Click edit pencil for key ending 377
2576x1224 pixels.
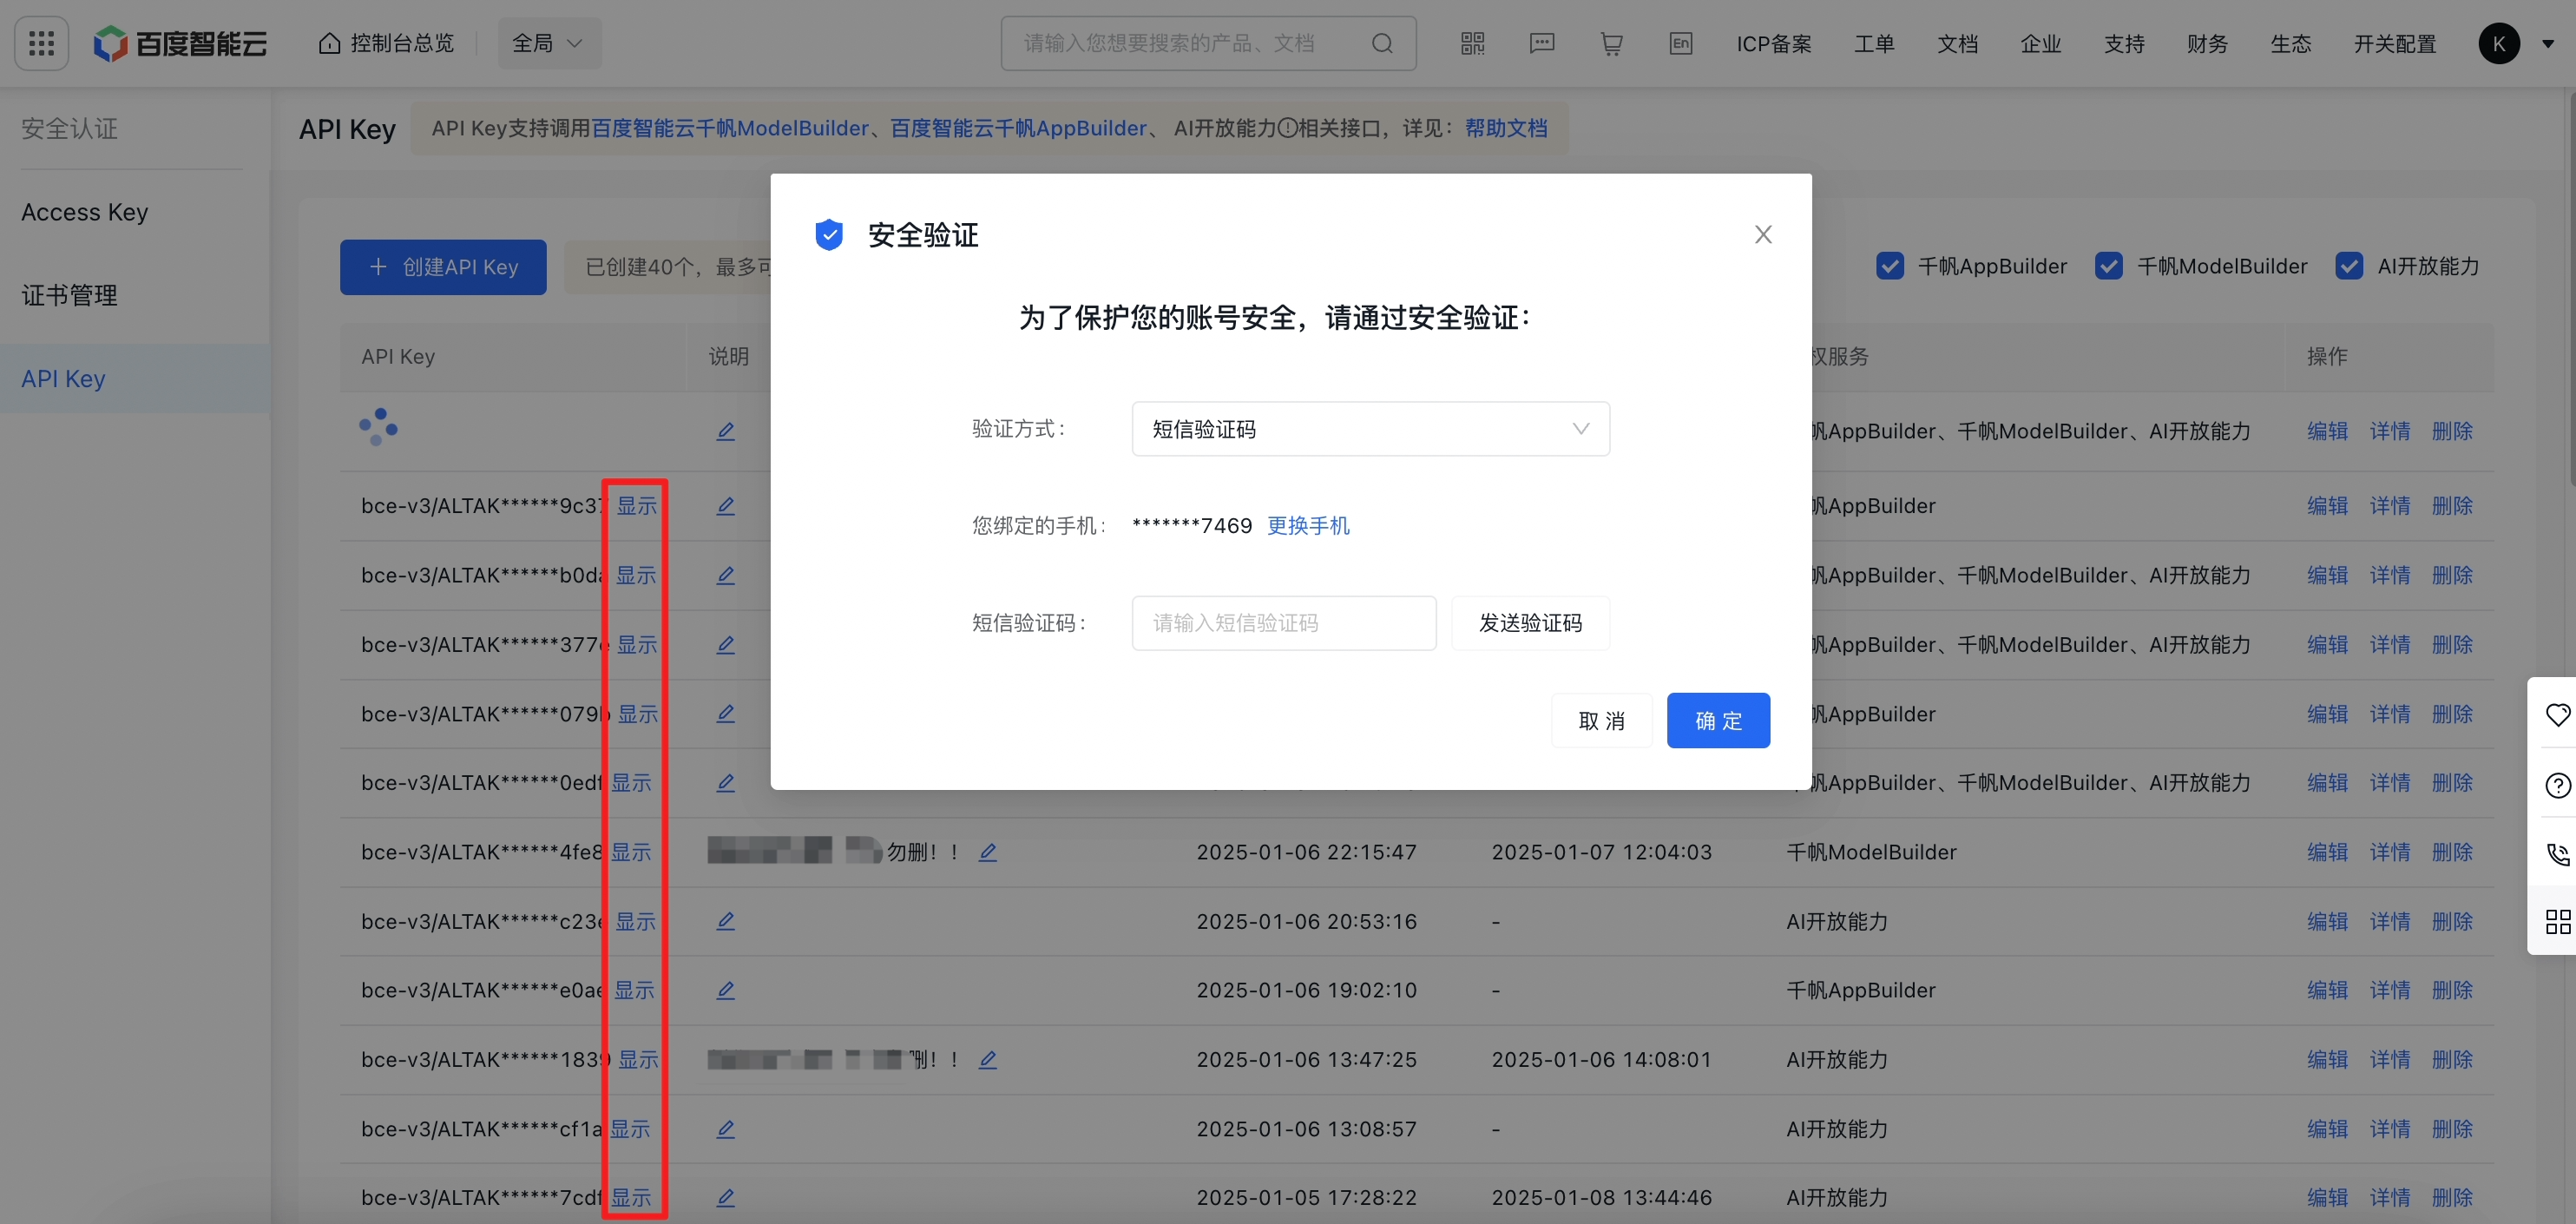[x=726, y=645]
